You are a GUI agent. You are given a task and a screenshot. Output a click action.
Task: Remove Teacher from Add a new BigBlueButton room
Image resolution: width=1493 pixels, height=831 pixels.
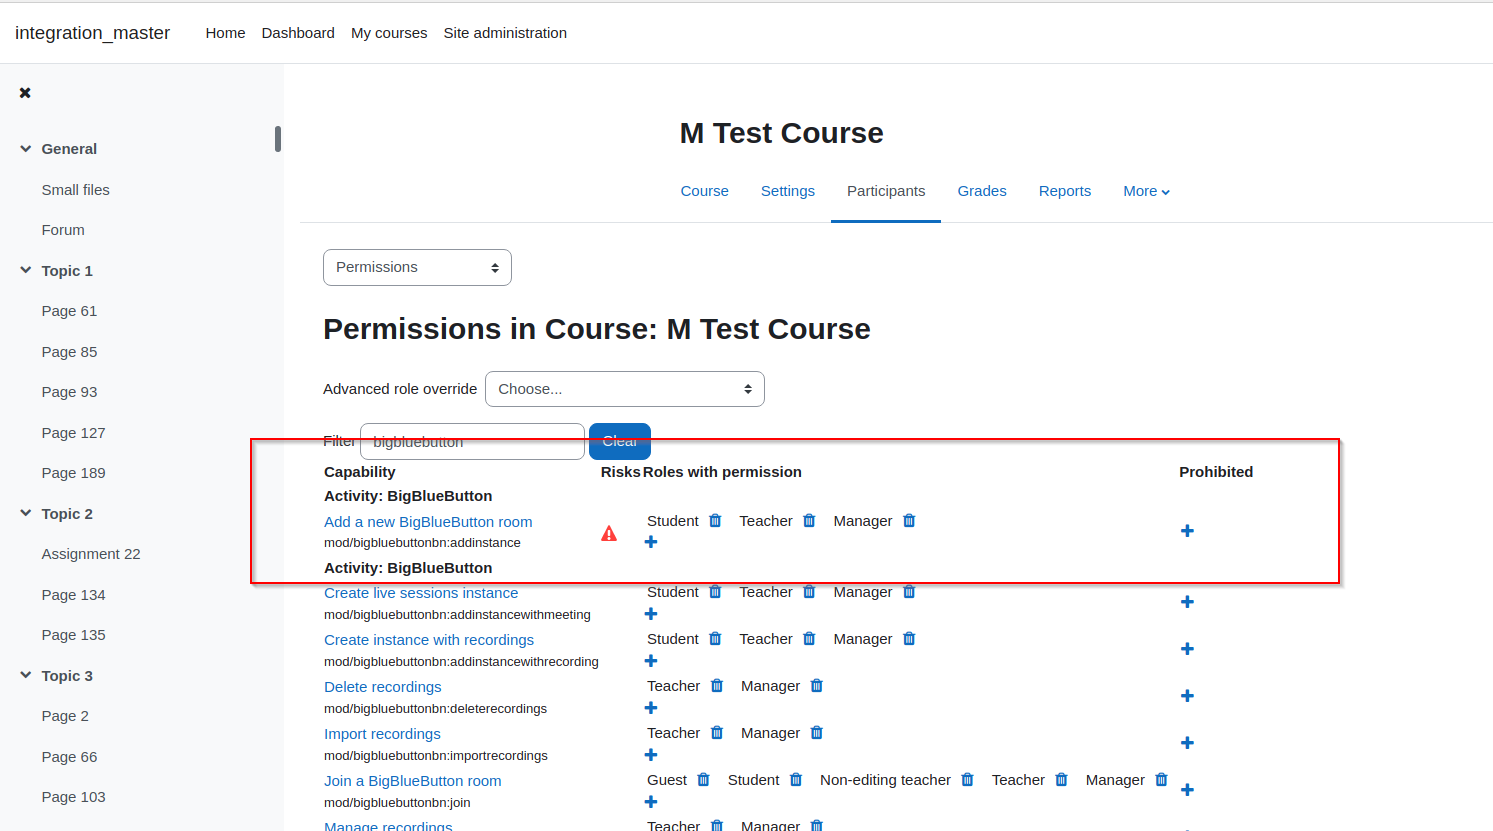[809, 521]
